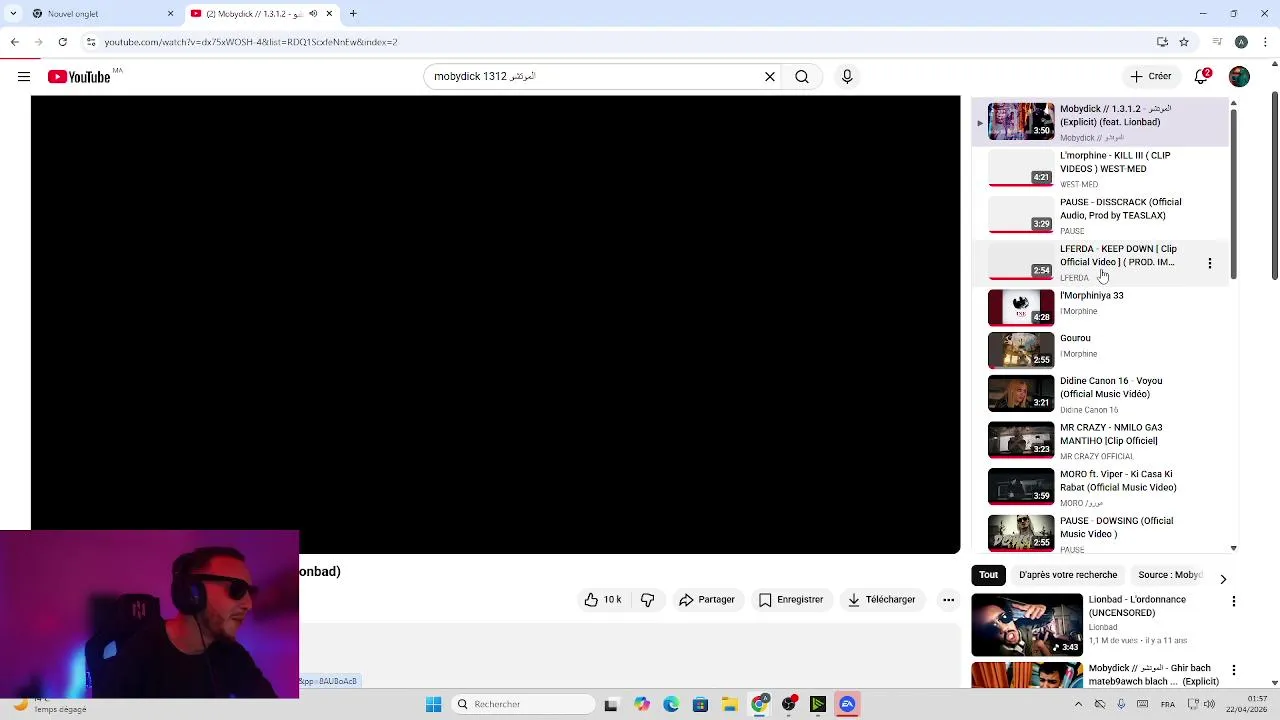Play l'Morphiniya 33 playlist item

pos(1100,308)
